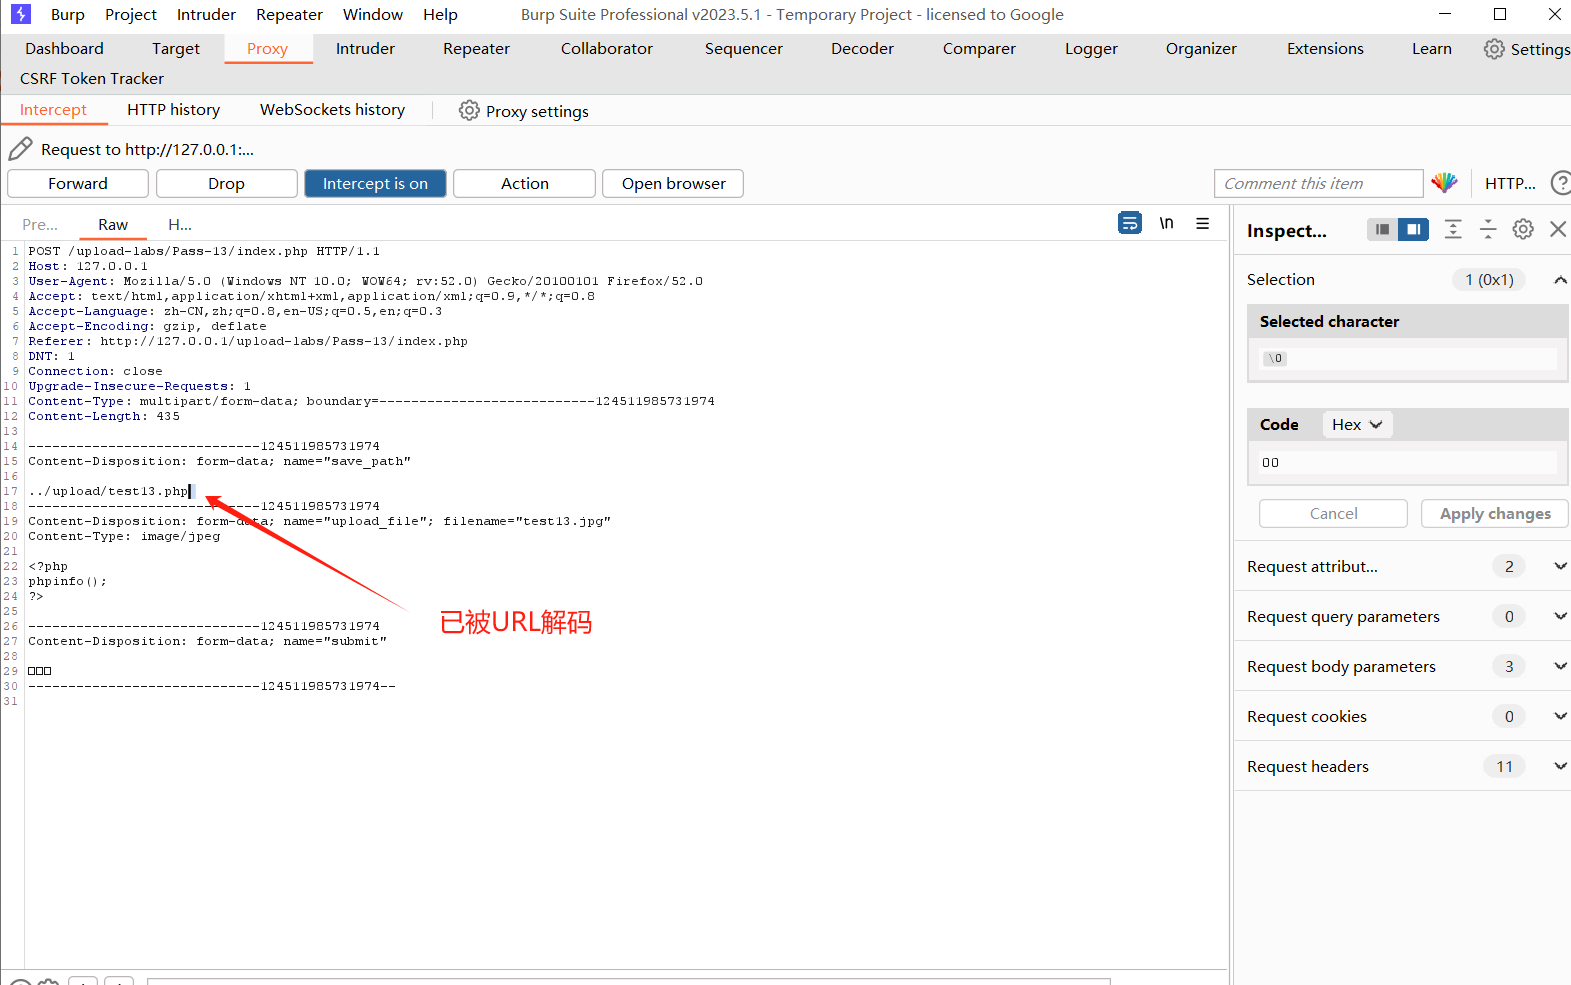Click the Comment this item field

click(x=1318, y=184)
